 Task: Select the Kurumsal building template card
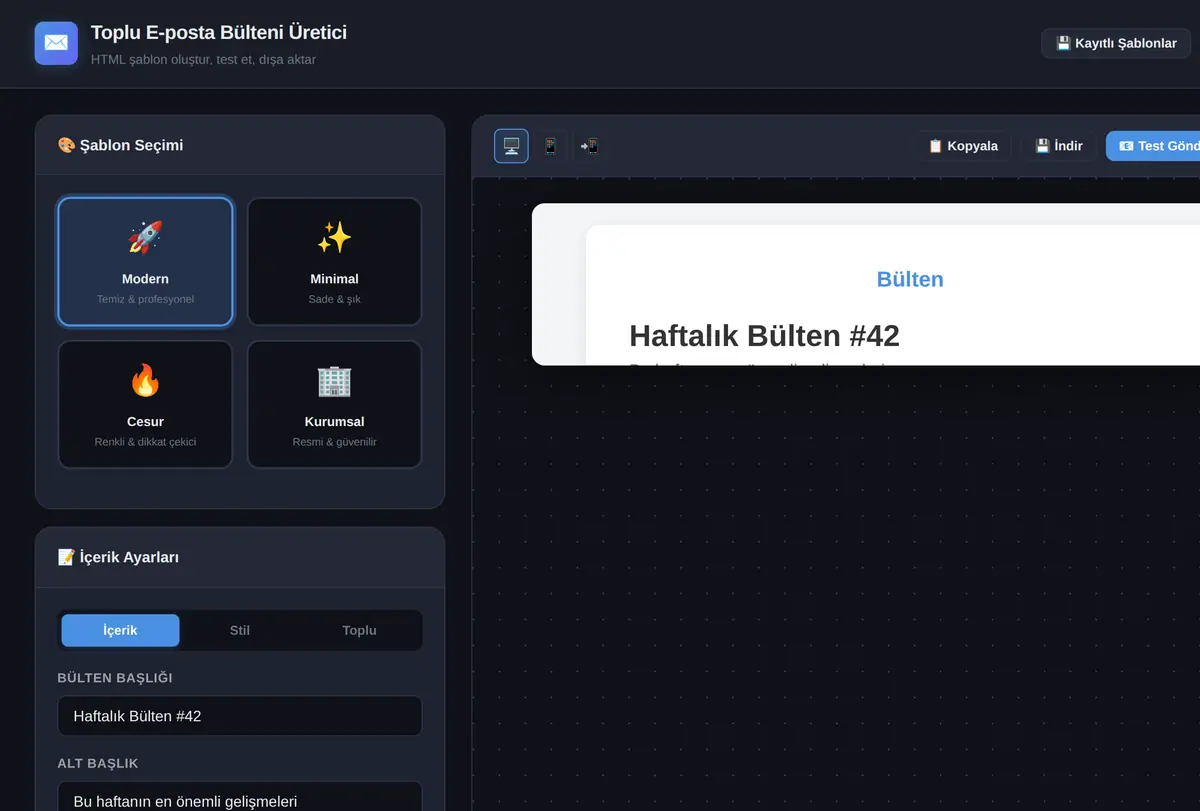(334, 404)
